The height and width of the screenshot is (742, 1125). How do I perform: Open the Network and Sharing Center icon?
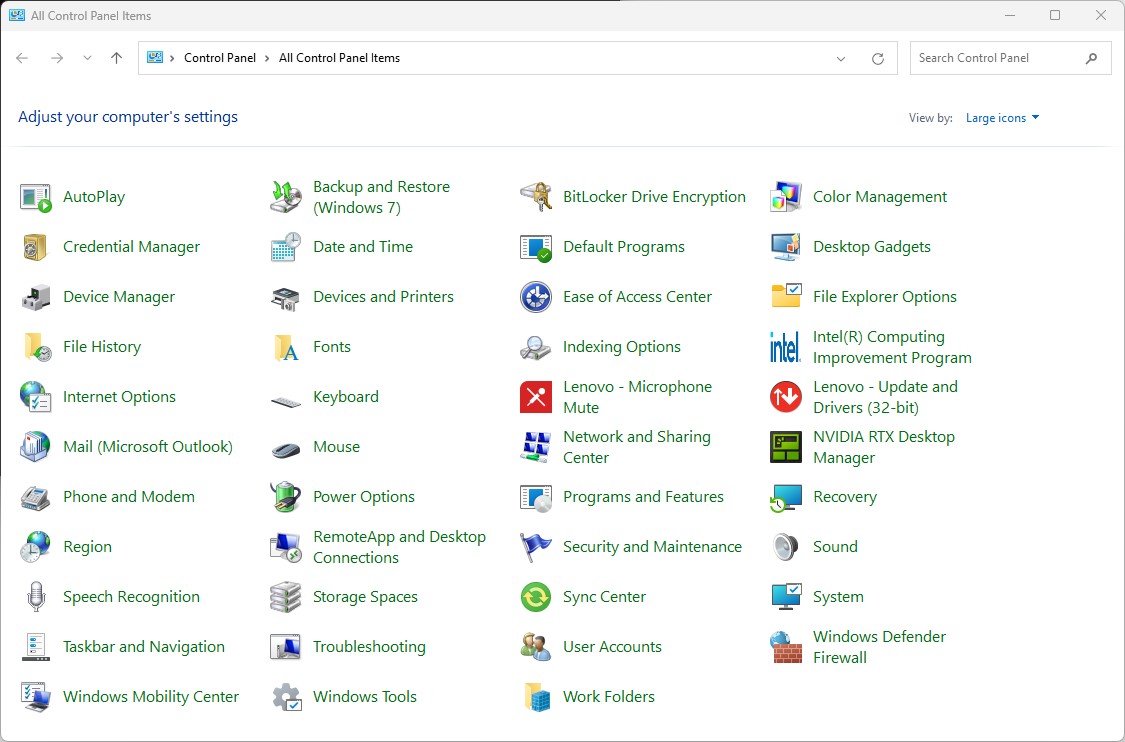click(536, 447)
